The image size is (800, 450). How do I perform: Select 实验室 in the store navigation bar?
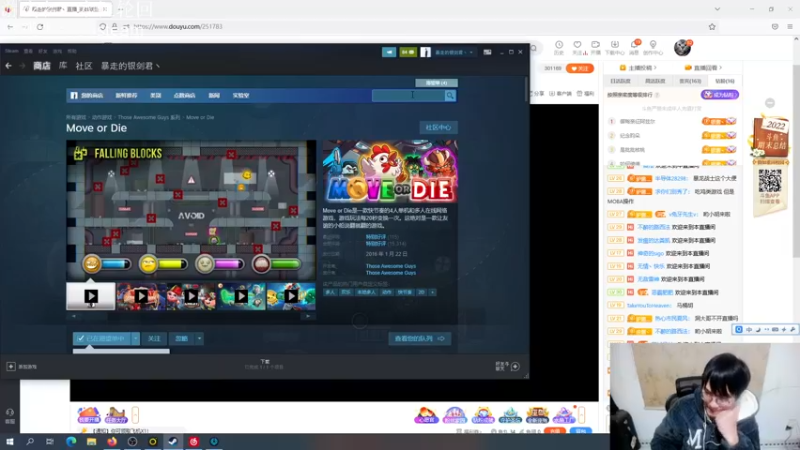pos(241,95)
